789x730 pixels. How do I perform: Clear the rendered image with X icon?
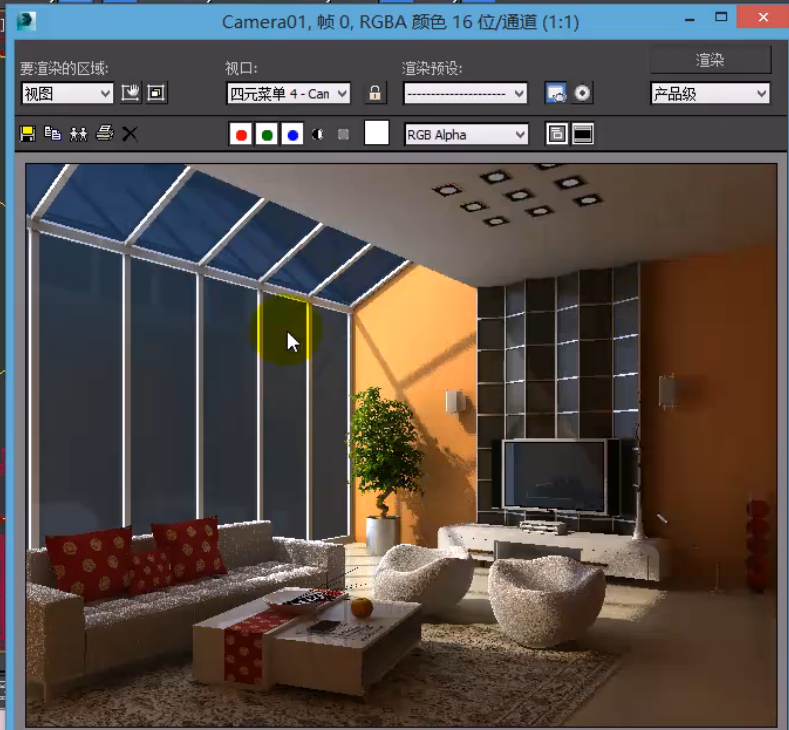click(x=130, y=134)
